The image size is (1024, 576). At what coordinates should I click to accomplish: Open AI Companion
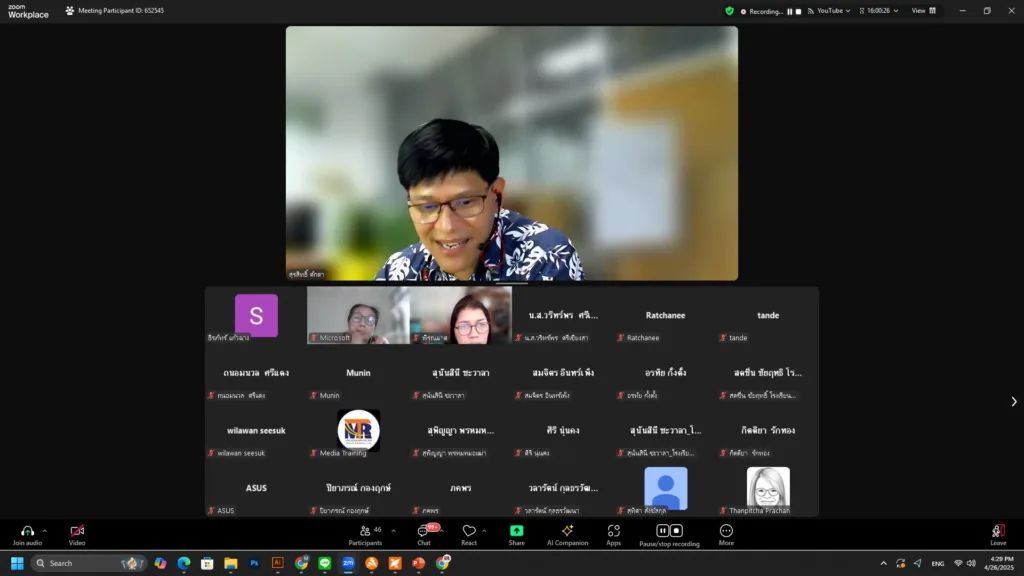[567, 531]
